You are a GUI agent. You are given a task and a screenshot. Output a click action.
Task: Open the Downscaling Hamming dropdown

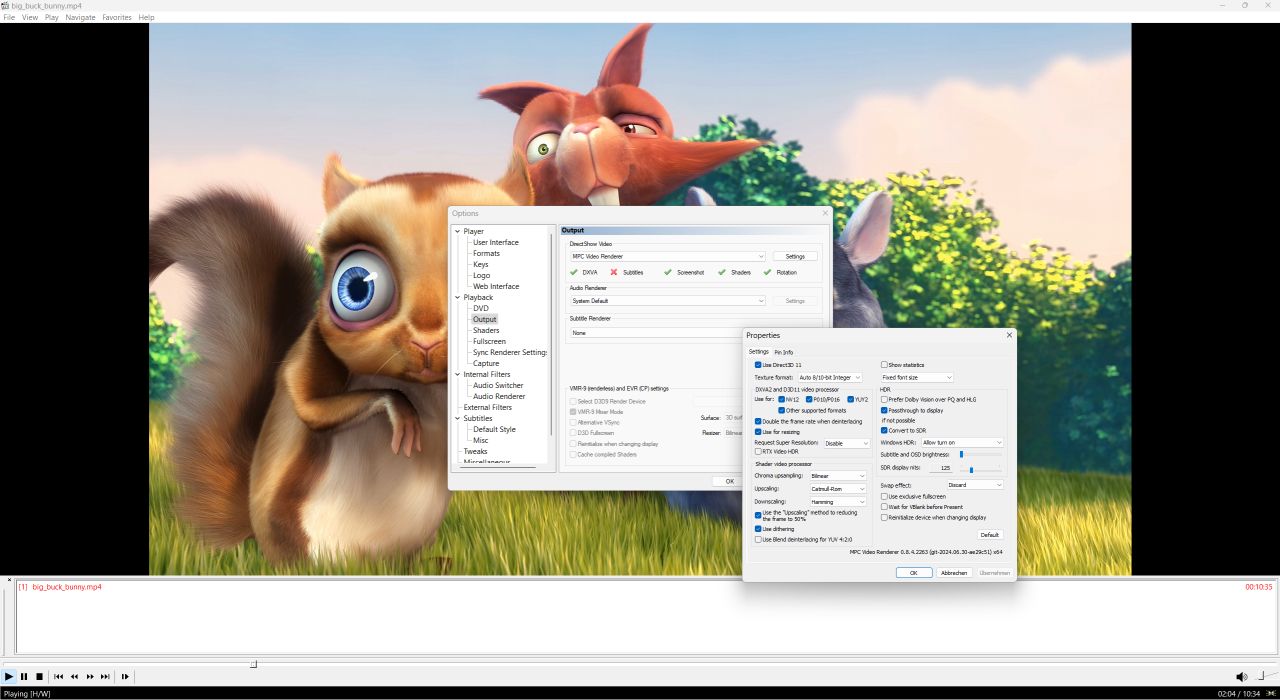coord(838,502)
